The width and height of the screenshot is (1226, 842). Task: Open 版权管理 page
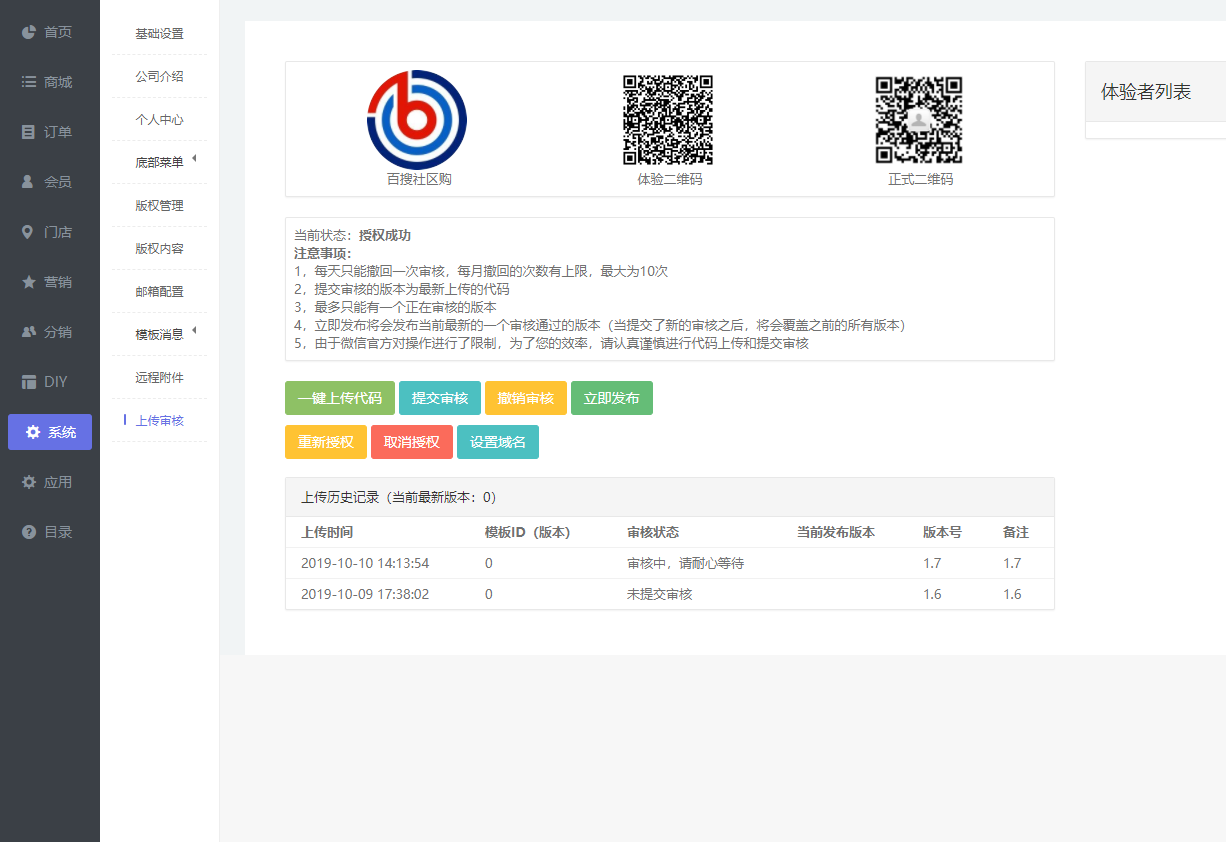160,206
